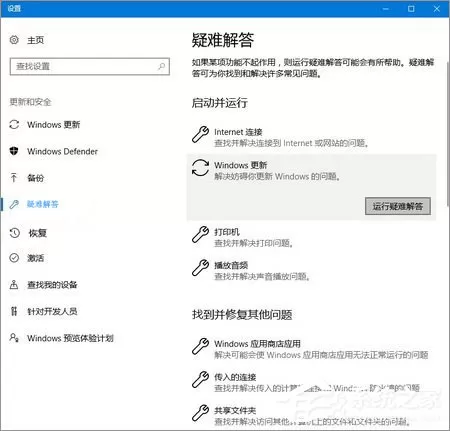The width and height of the screenshot is (450, 431).
Task: Click the 恢复 history clock icon
Action: click(15, 233)
